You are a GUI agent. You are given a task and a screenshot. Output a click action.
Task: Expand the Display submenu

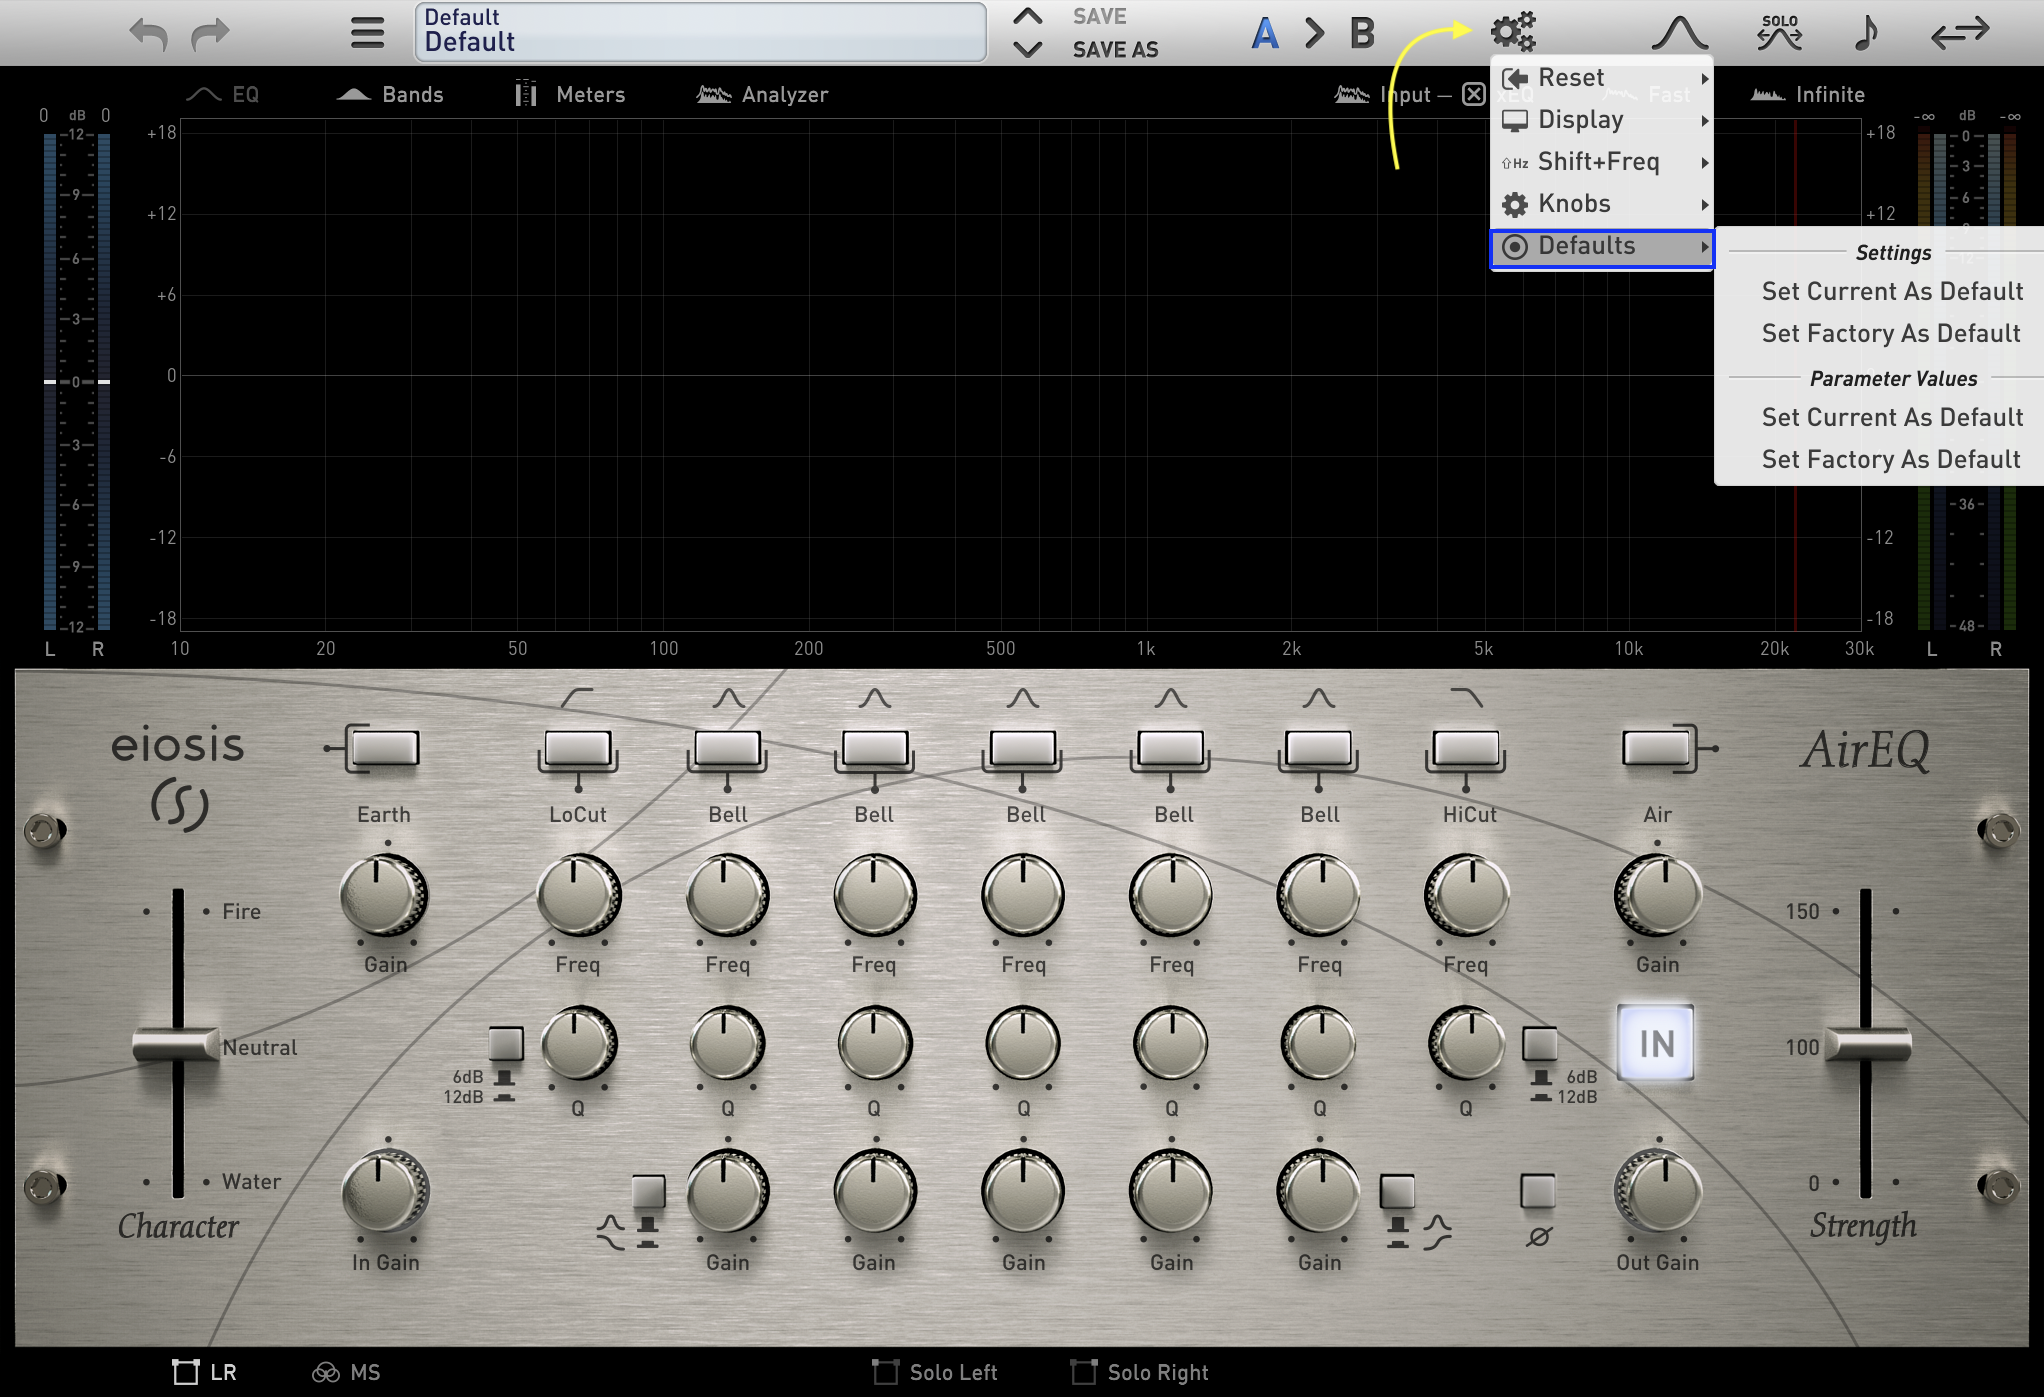1602,120
